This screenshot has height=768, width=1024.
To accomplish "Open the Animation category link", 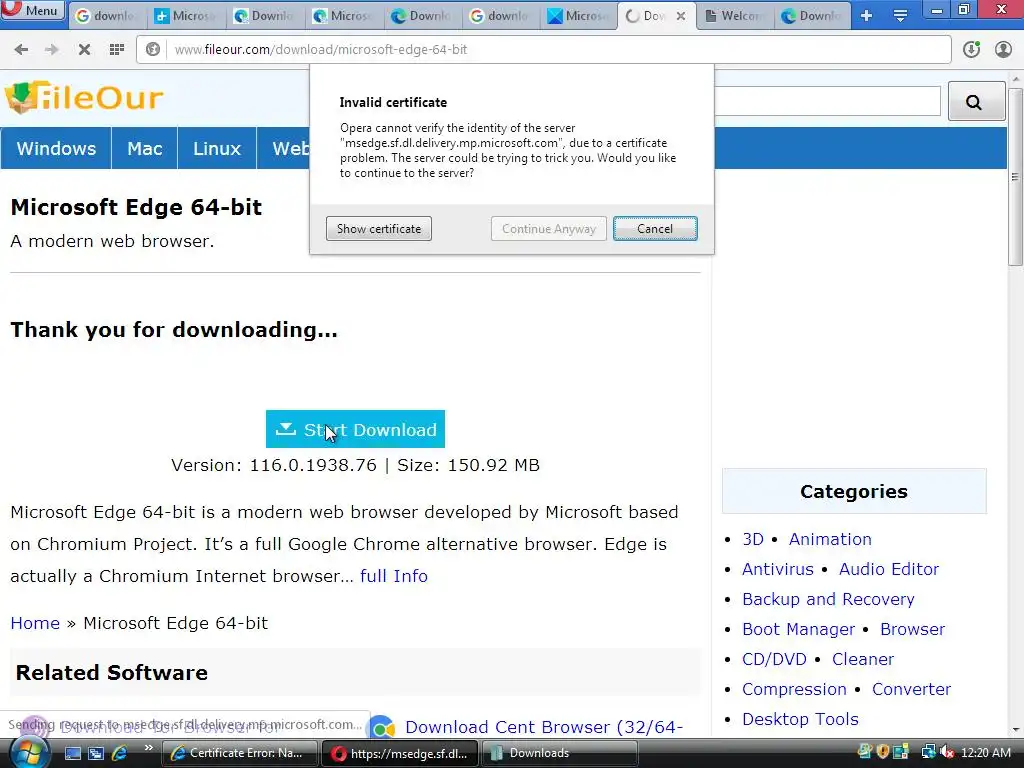I will click(830, 539).
